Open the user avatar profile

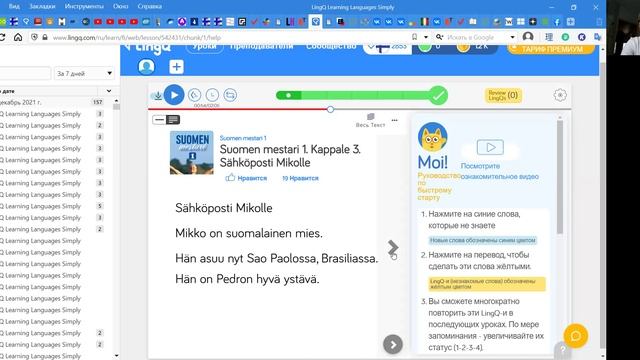pos(146,67)
